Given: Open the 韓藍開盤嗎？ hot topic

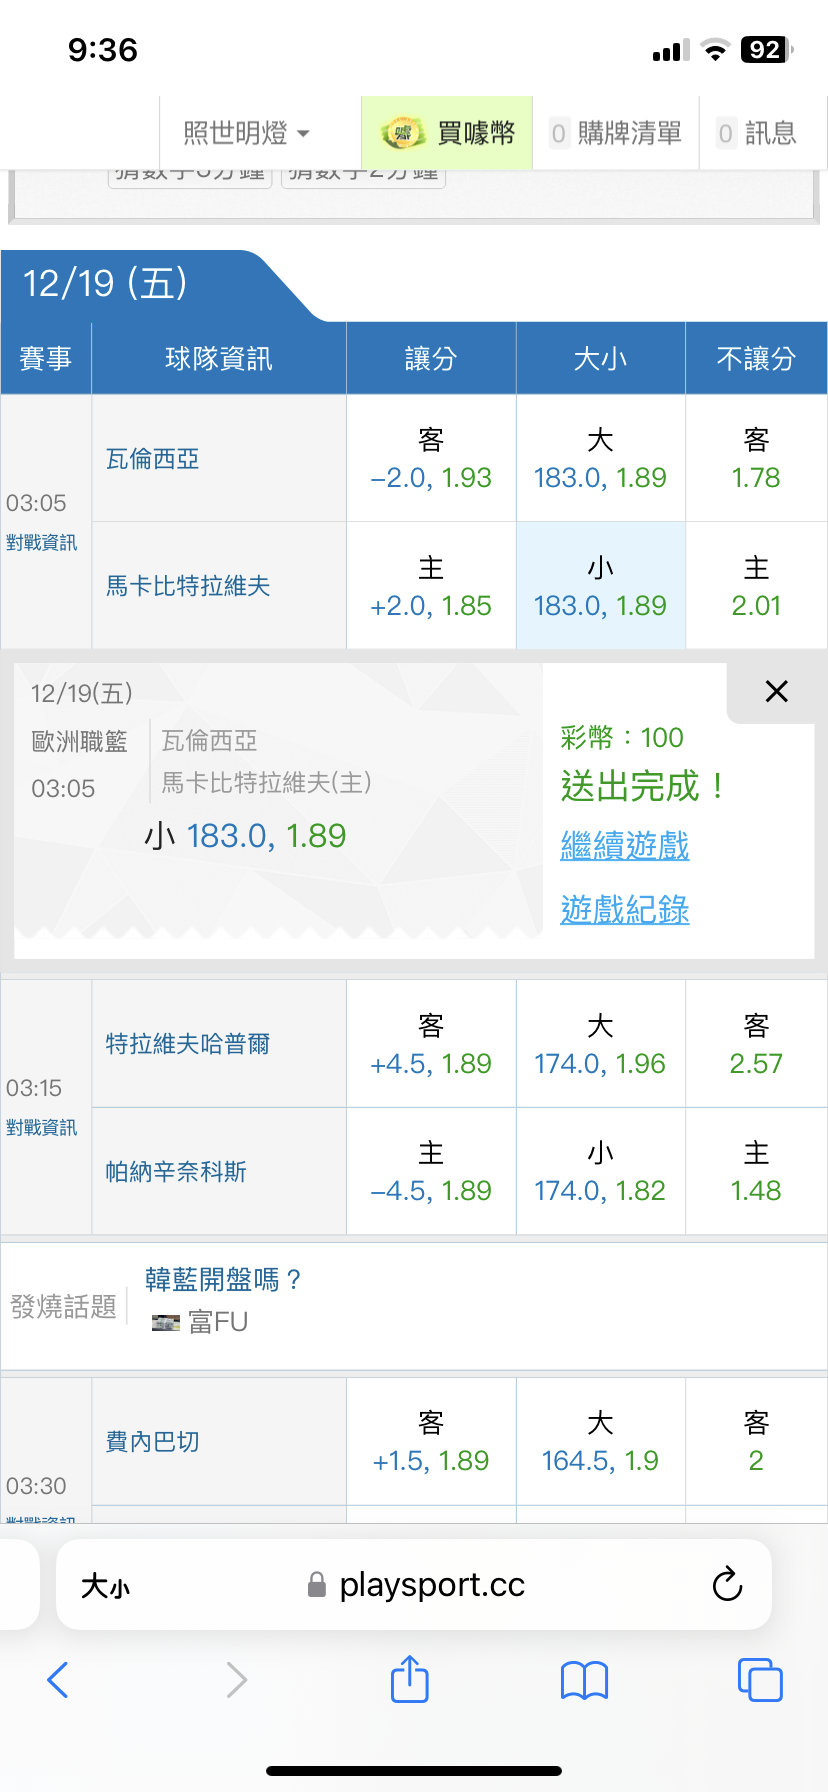Looking at the screenshot, I should (x=222, y=1280).
